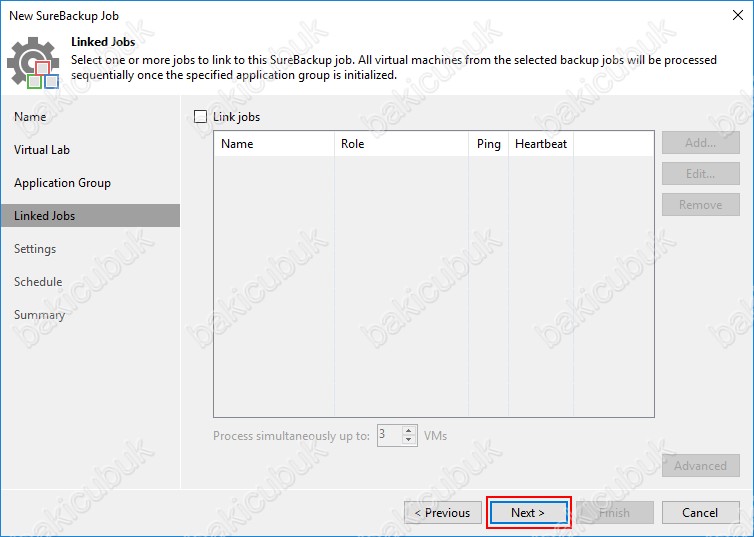Go back with the < Previous button
This screenshot has width=754, height=537.
click(443, 513)
